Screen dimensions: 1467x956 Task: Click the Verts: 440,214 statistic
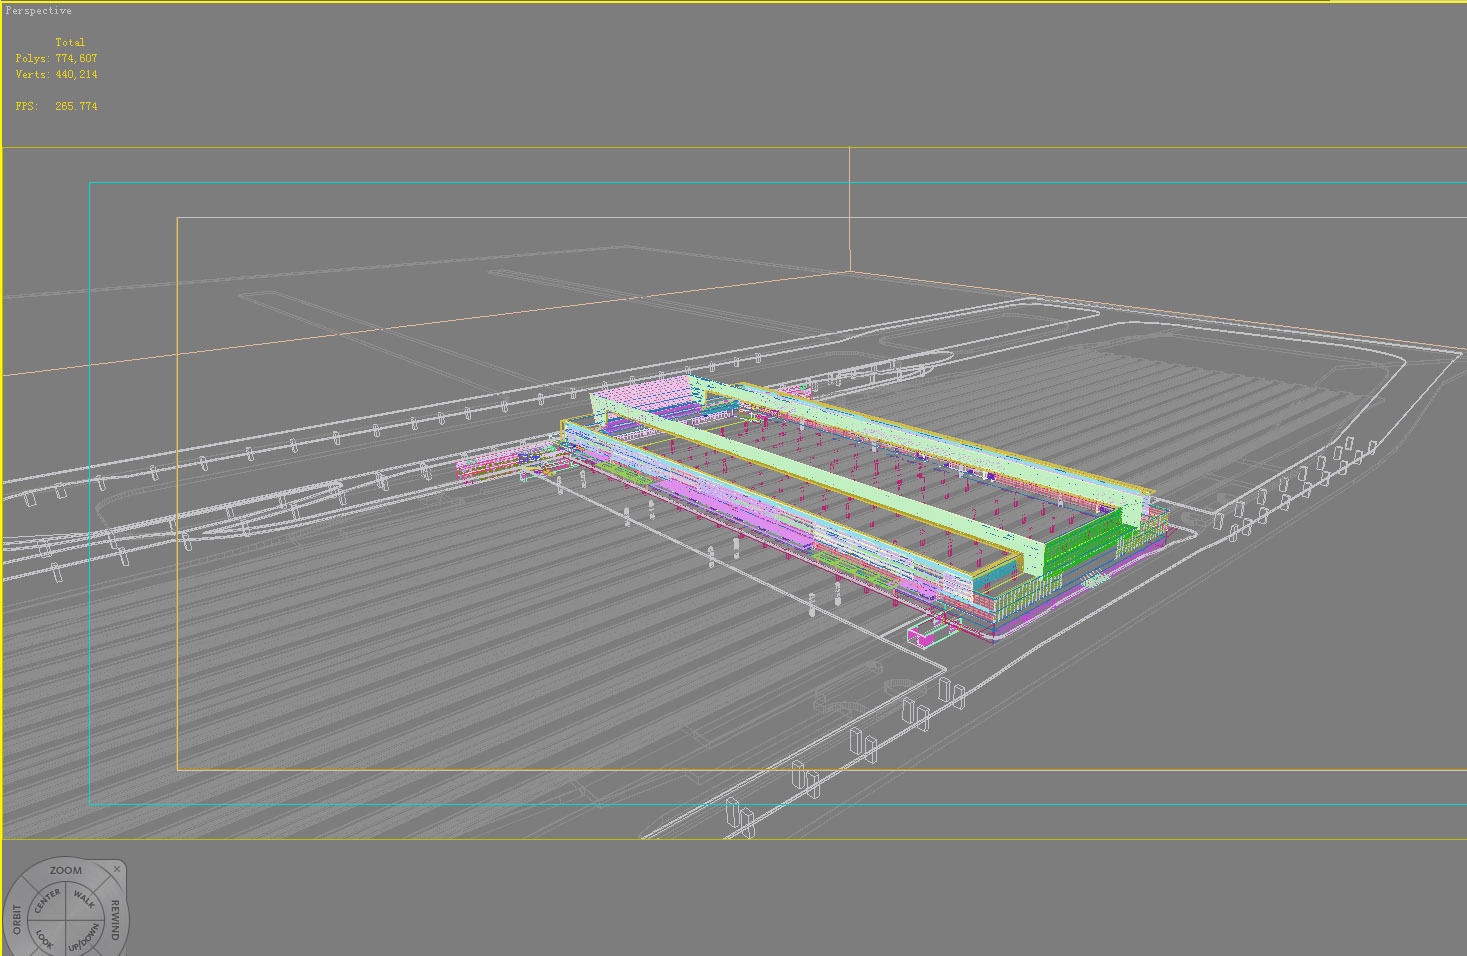coord(56,74)
